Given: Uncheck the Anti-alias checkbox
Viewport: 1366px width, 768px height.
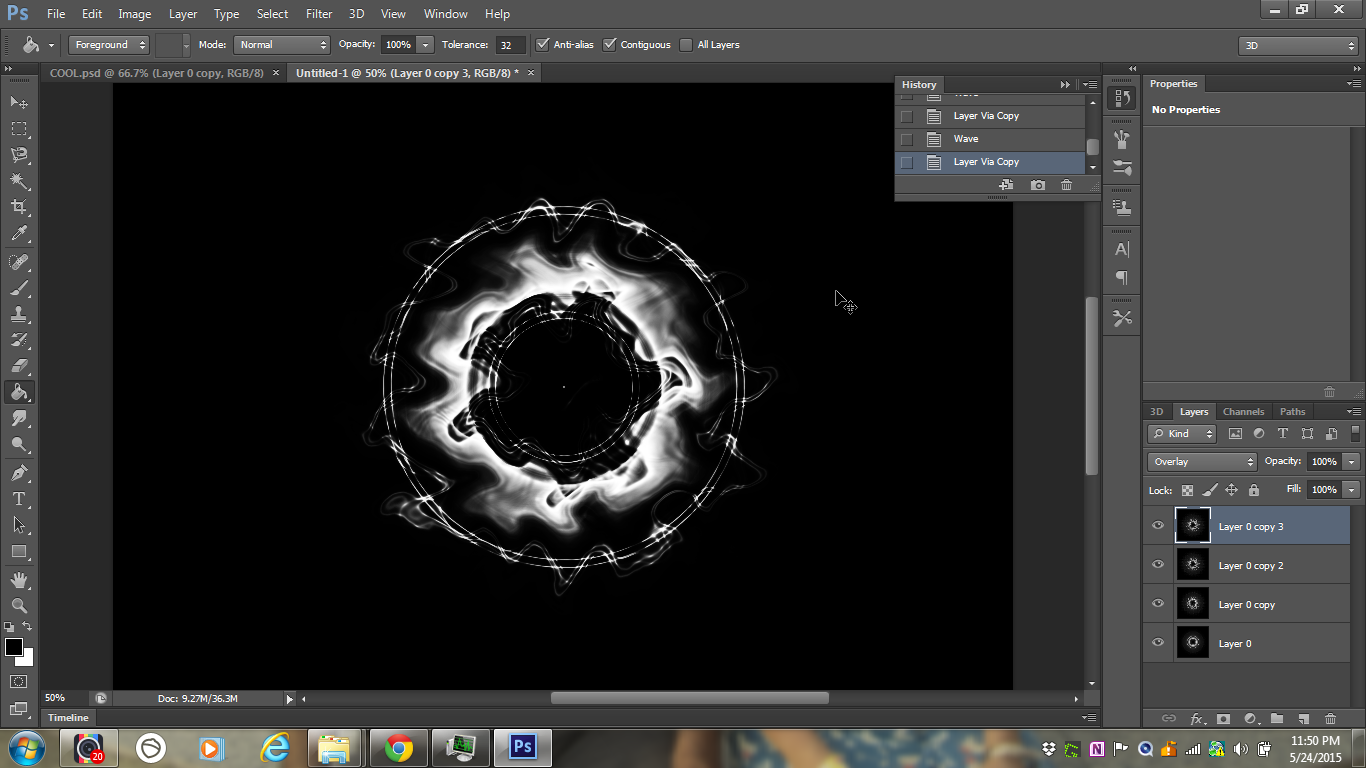Looking at the screenshot, I should click(x=543, y=44).
